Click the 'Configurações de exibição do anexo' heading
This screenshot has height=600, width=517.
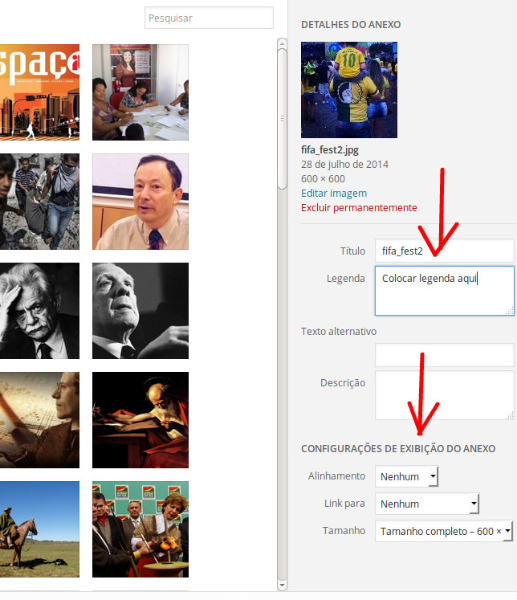coord(398,448)
